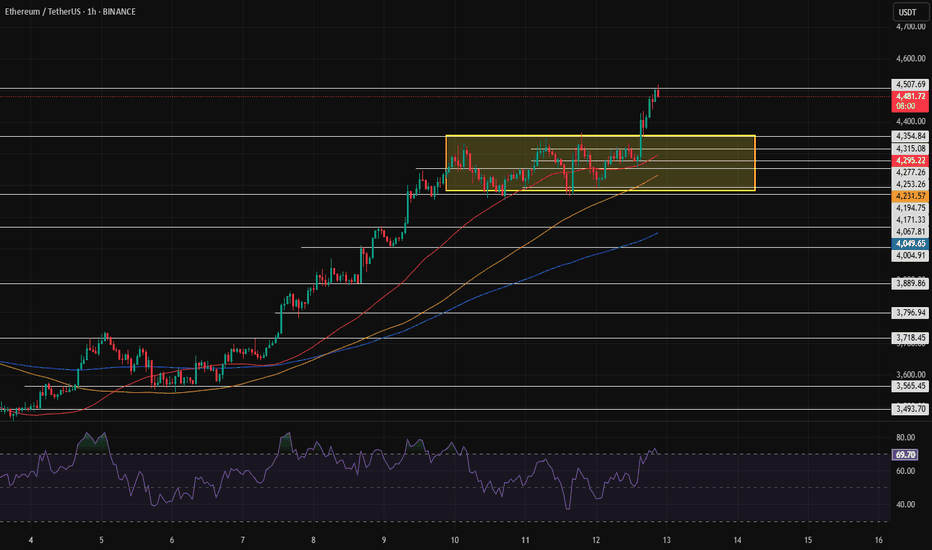Select the 4,507.69 price level label
This screenshot has width=932, height=550.
coord(910,84)
